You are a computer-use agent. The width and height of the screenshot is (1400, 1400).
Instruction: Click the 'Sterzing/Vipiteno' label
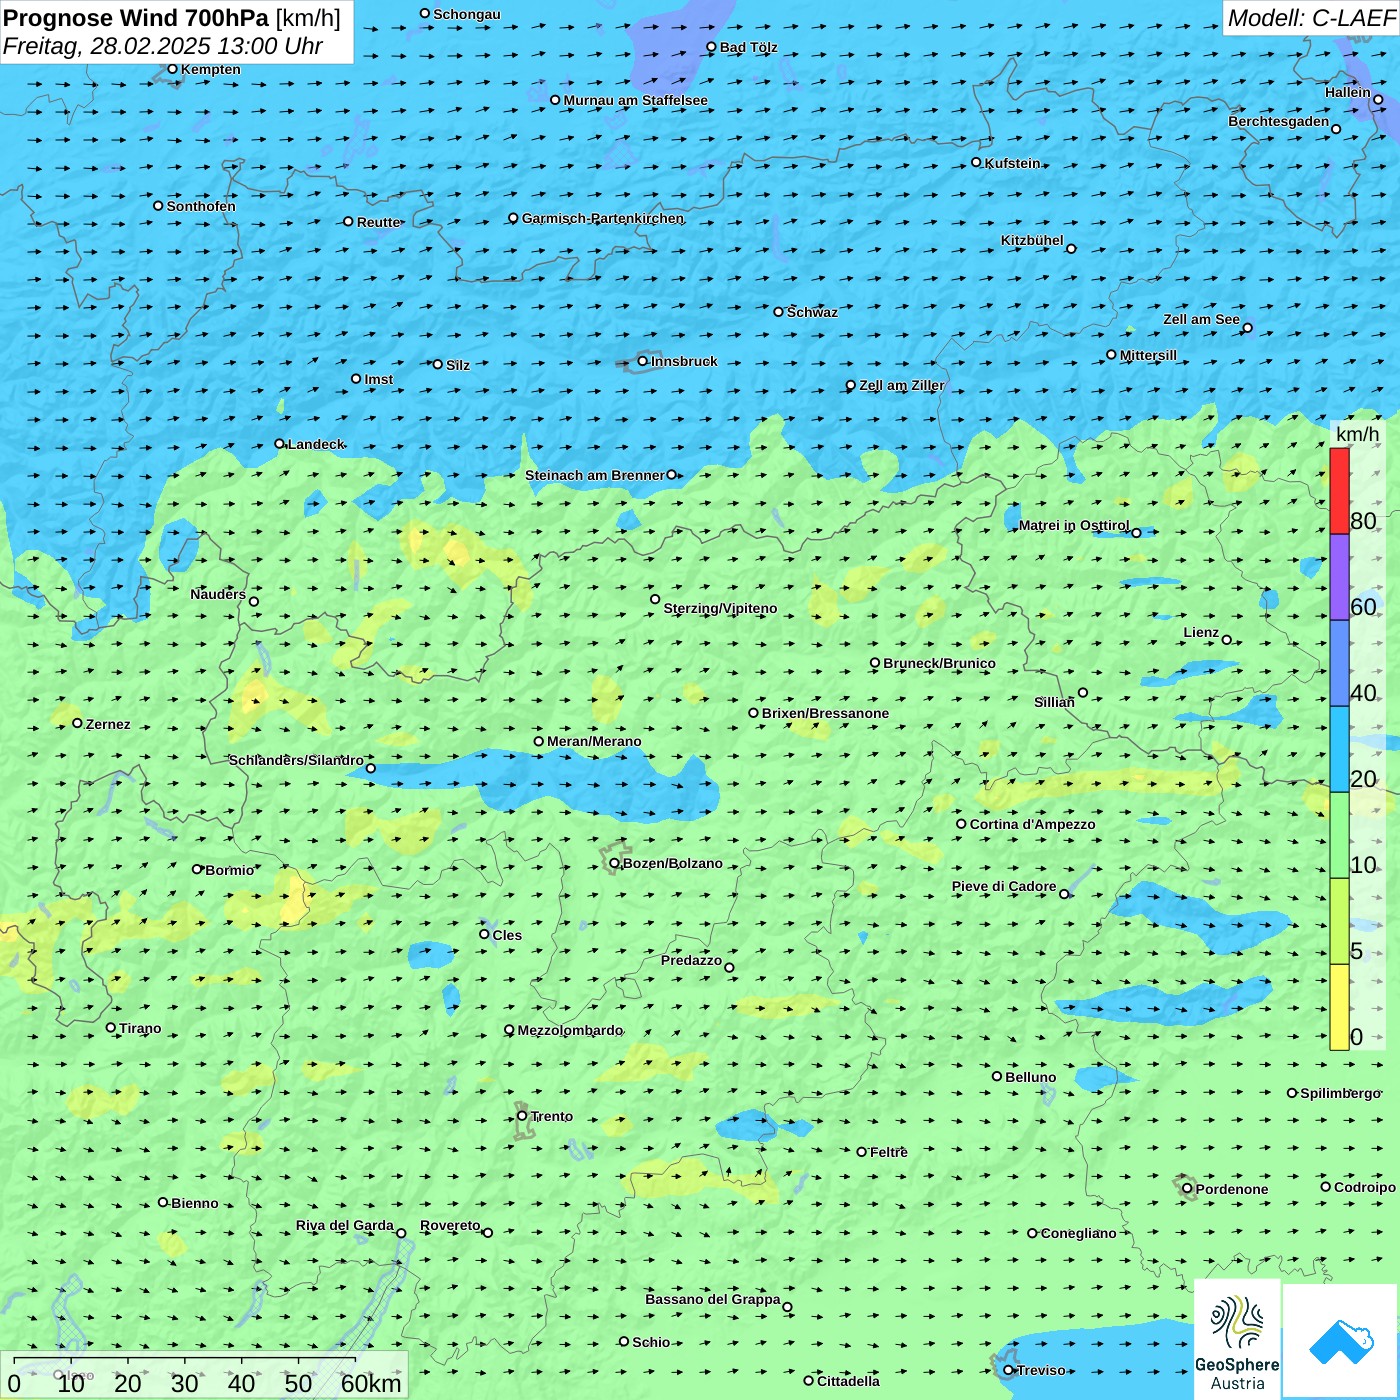coord(720,608)
